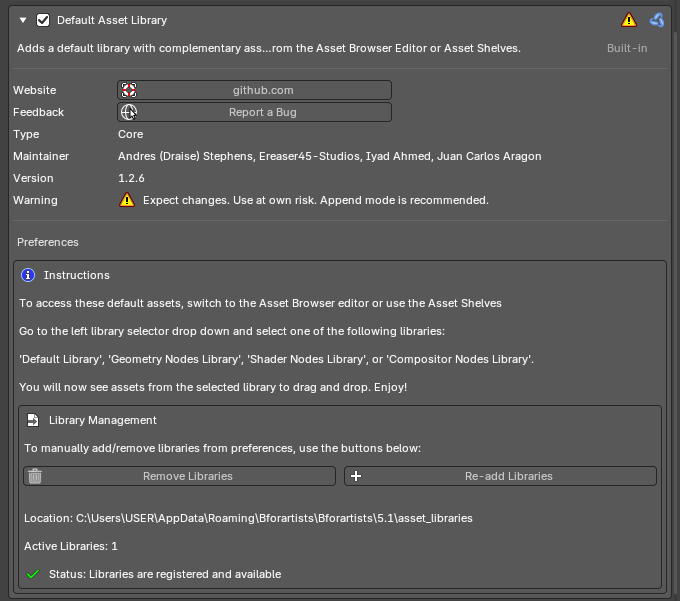
Task: Click the 'Built-in' label text
Action: (627, 48)
